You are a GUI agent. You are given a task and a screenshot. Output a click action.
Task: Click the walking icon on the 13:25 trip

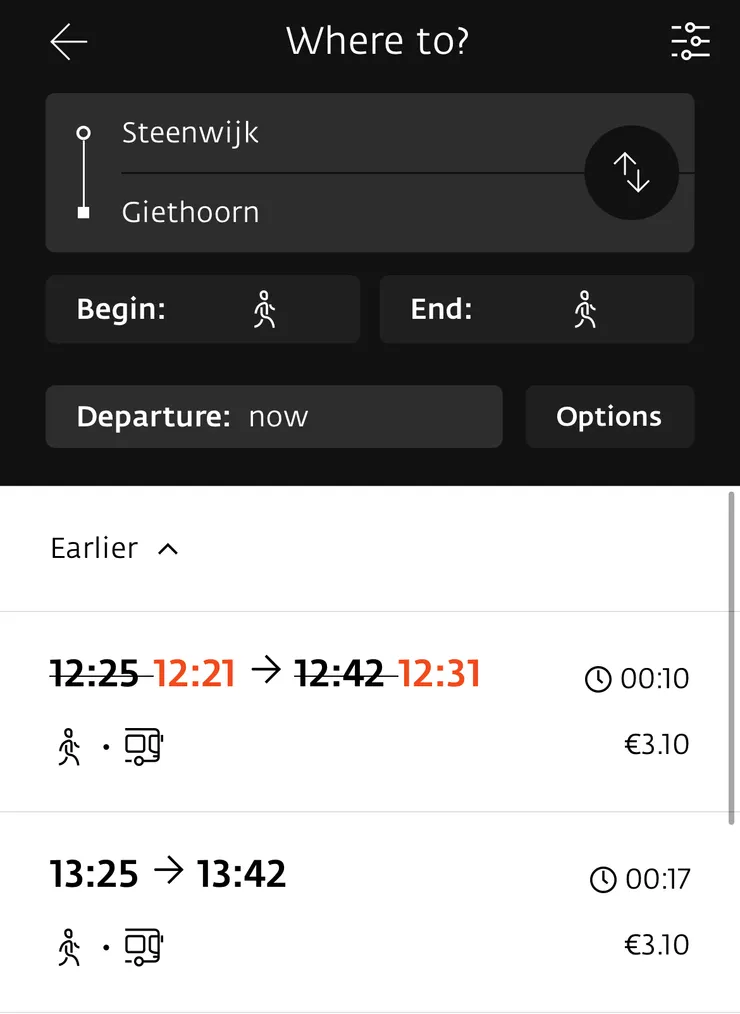pyautogui.click(x=69, y=946)
